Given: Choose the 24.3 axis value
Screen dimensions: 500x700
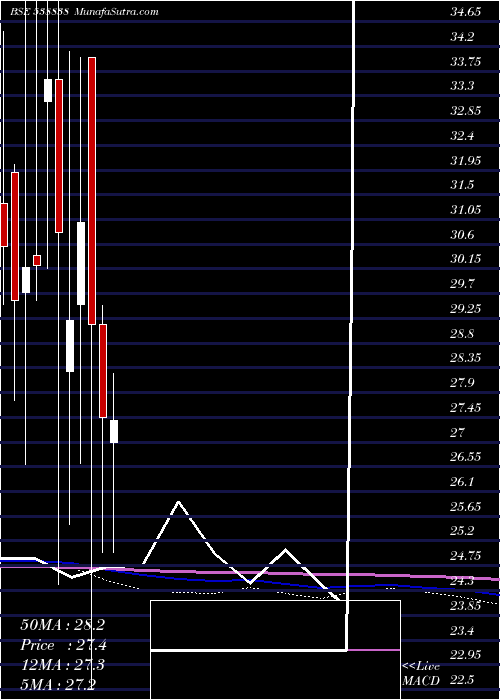Looking at the screenshot, I should click(463, 581).
